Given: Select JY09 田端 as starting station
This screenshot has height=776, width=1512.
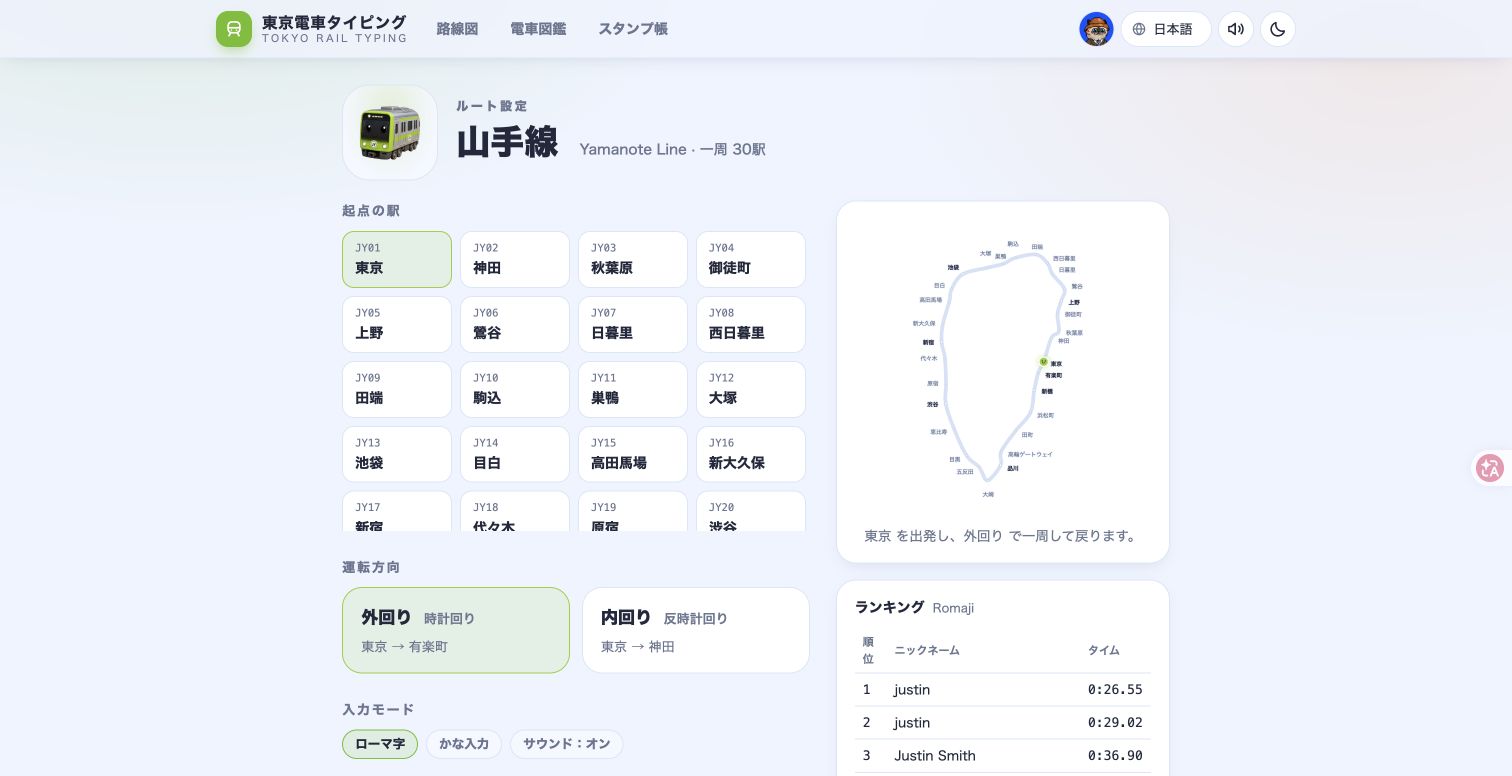Looking at the screenshot, I should pyautogui.click(x=397, y=389).
